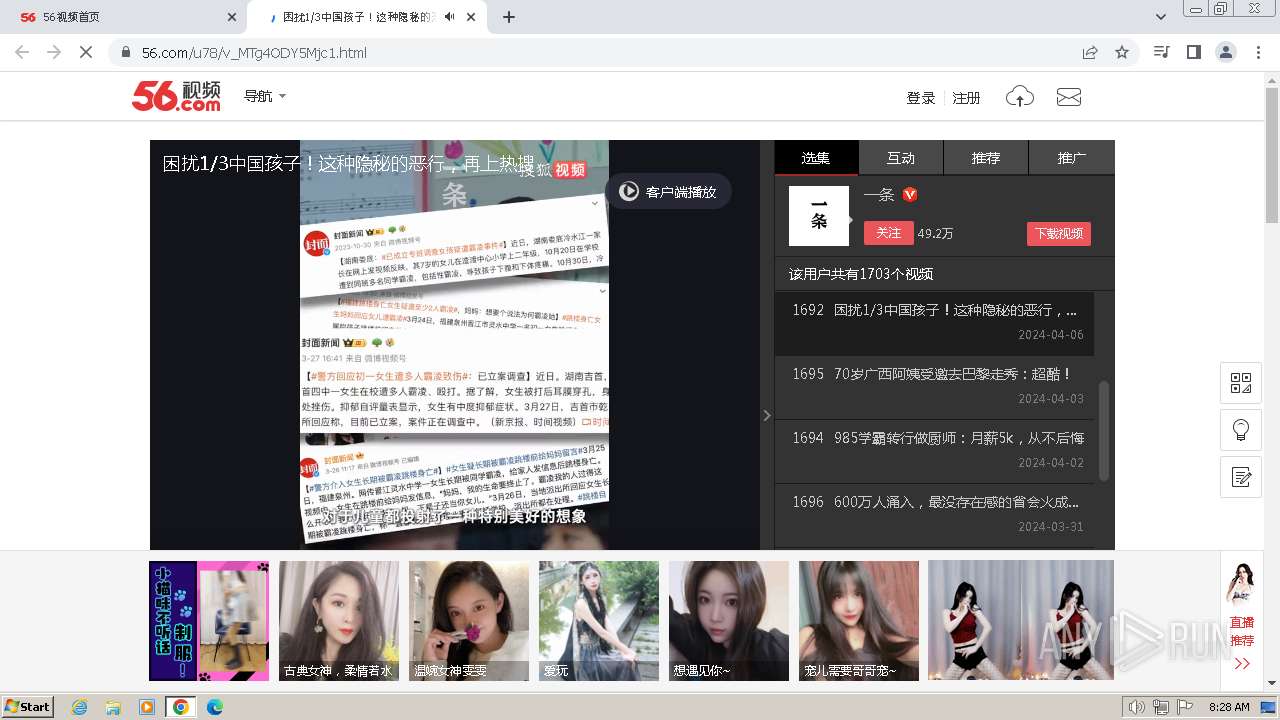Switch to the 选集 tab
This screenshot has height=720, width=1280.
click(x=816, y=158)
